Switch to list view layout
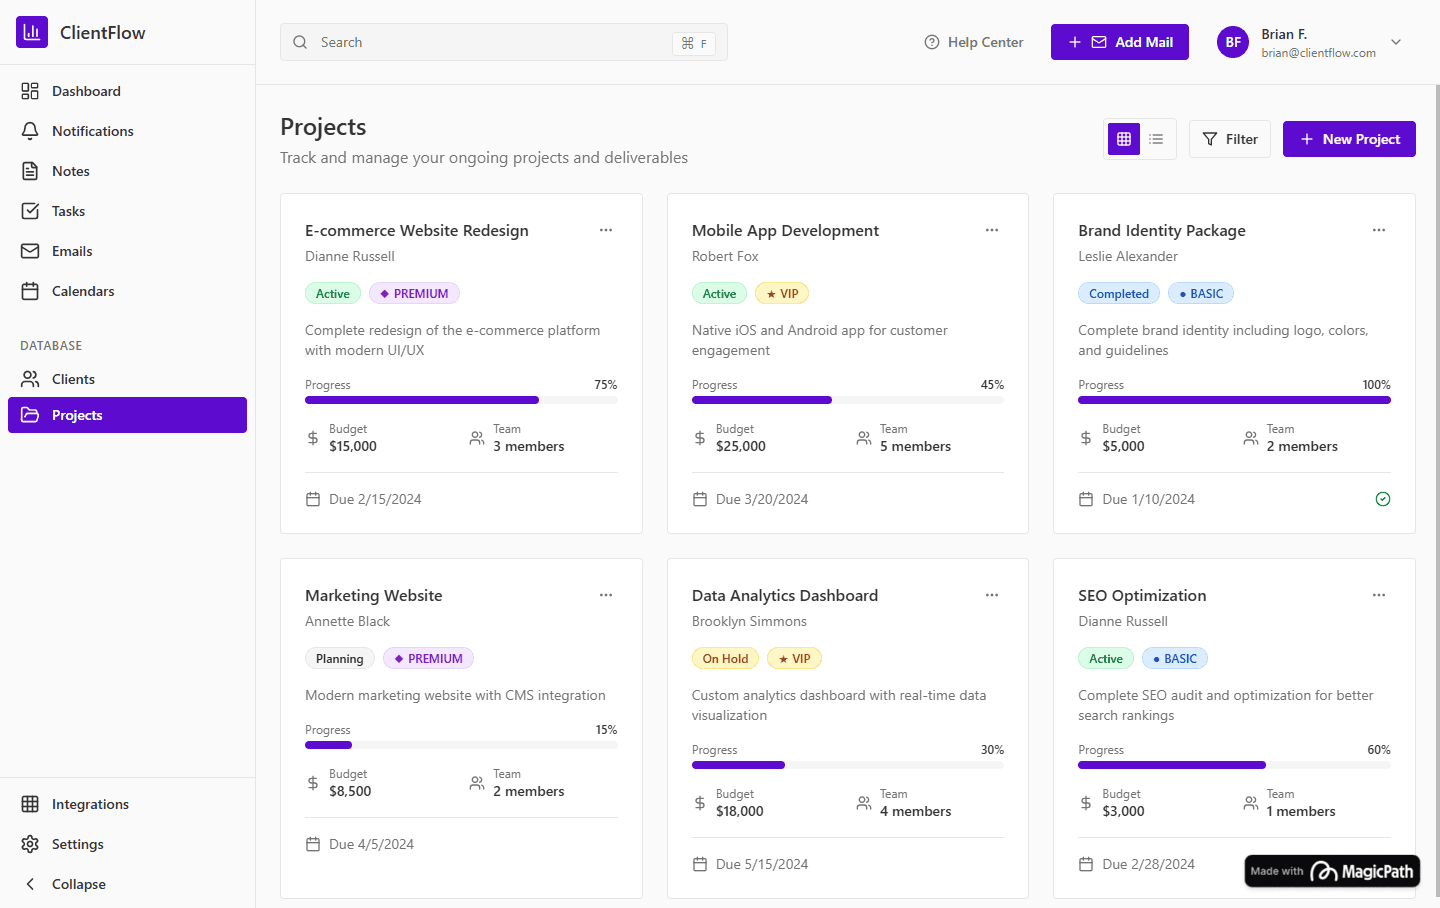Image resolution: width=1440 pixels, height=908 pixels. pyautogui.click(x=1156, y=139)
